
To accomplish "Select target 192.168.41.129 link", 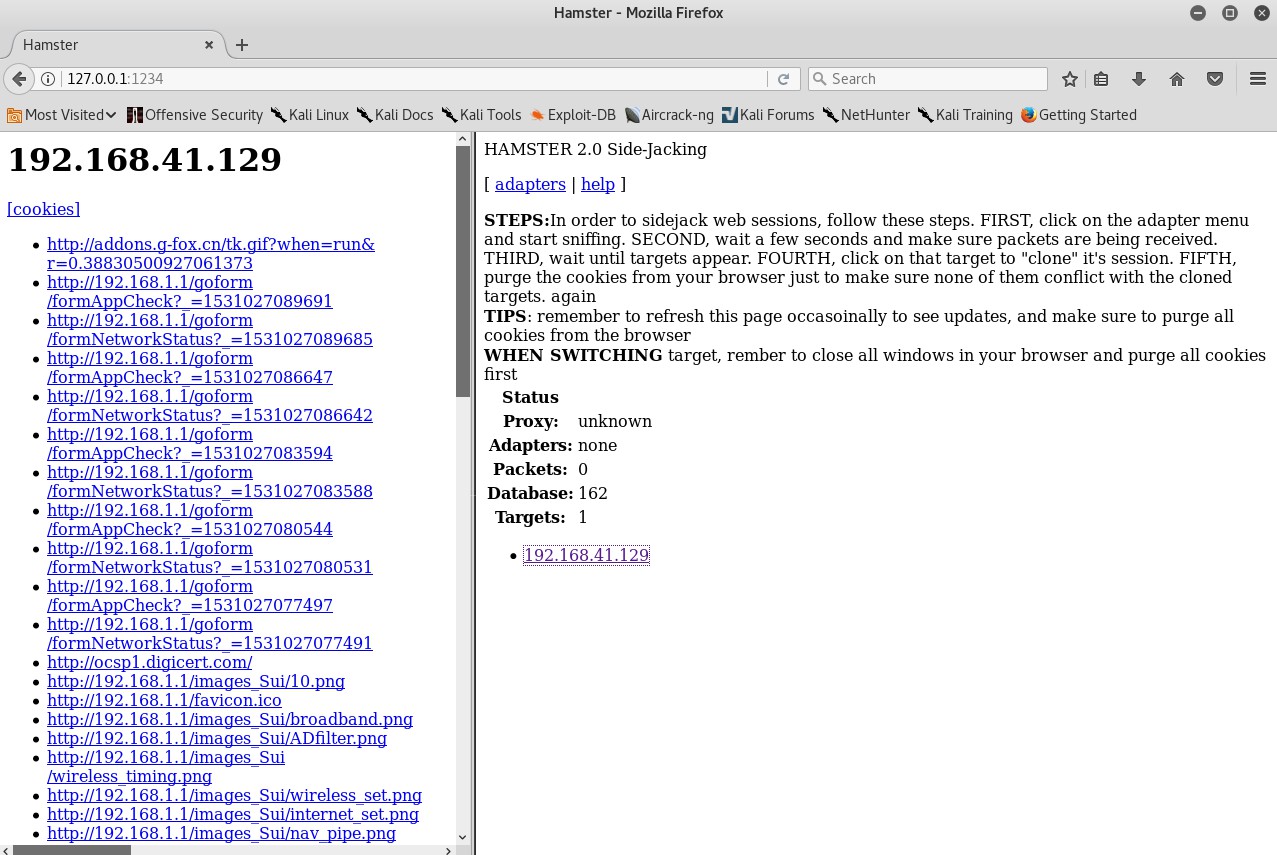I will (586, 555).
